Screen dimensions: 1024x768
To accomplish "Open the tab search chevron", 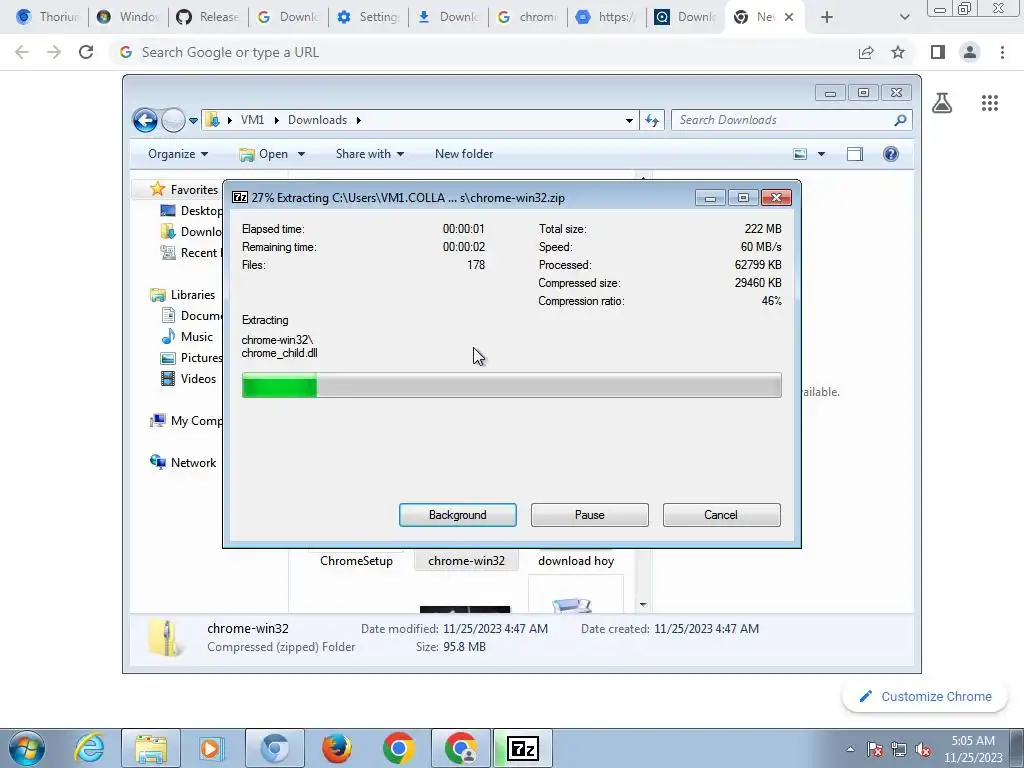I will 904,17.
